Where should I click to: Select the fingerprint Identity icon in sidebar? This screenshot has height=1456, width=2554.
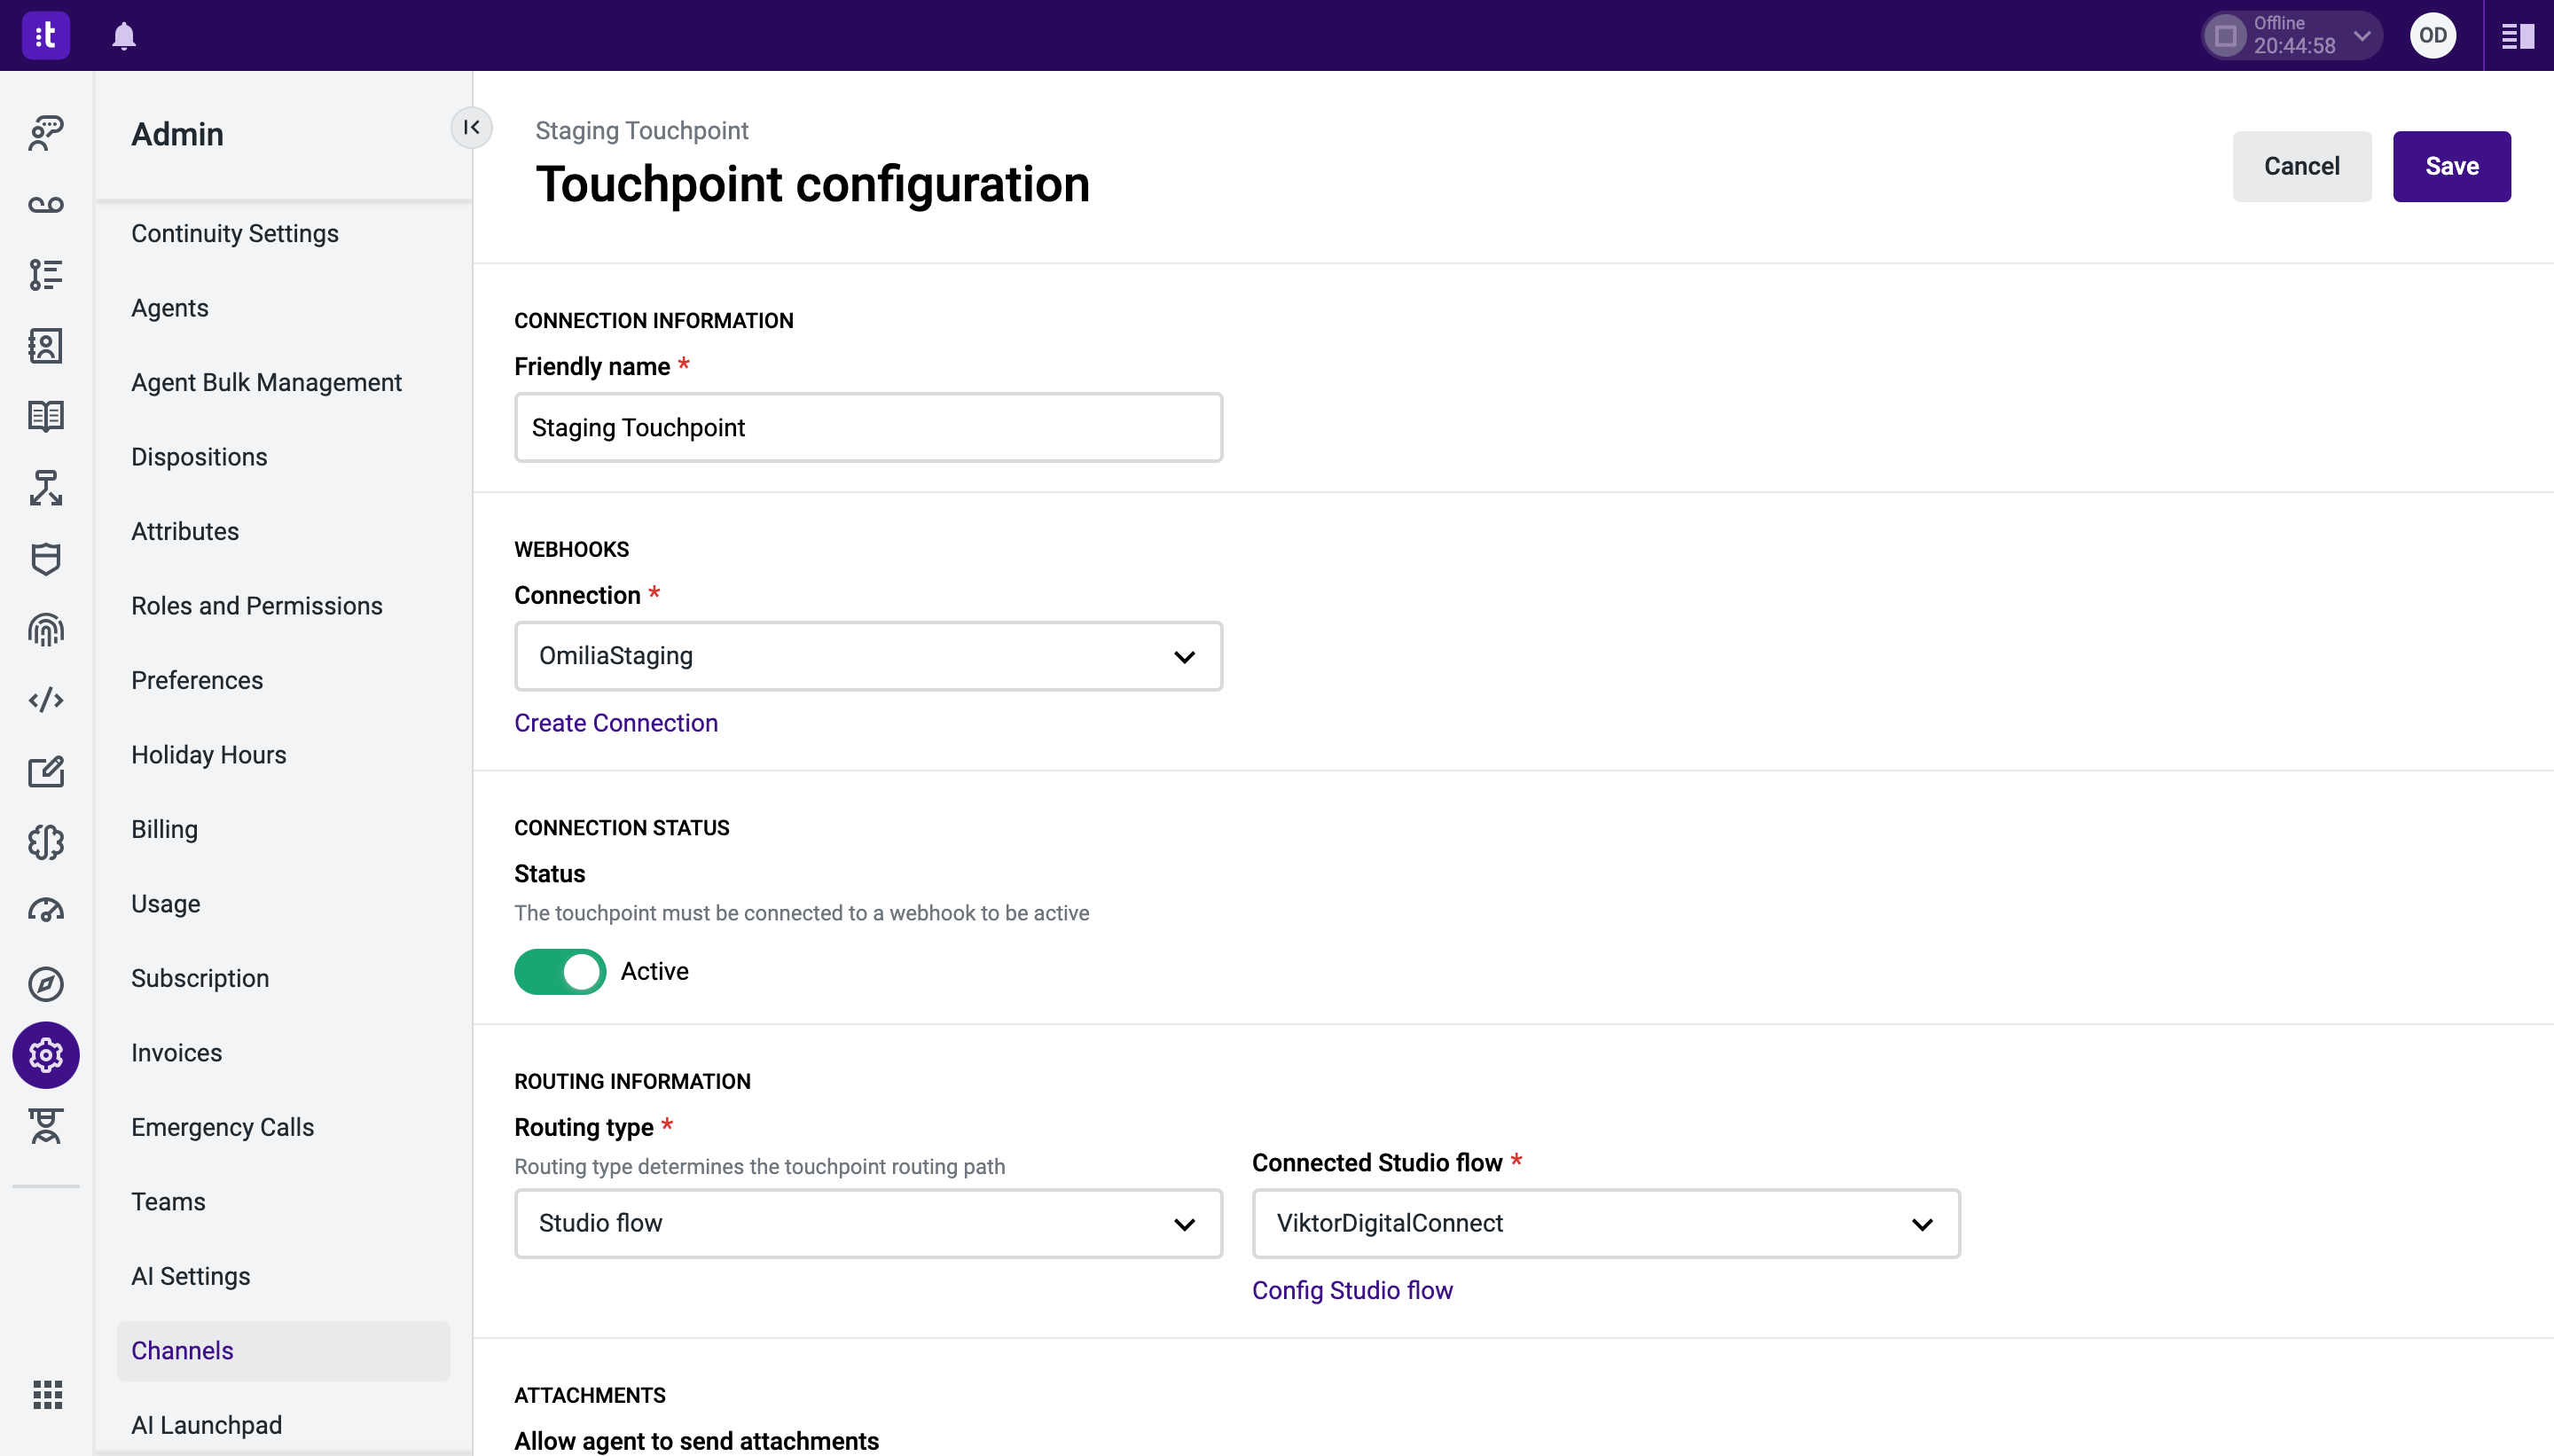[45, 629]
